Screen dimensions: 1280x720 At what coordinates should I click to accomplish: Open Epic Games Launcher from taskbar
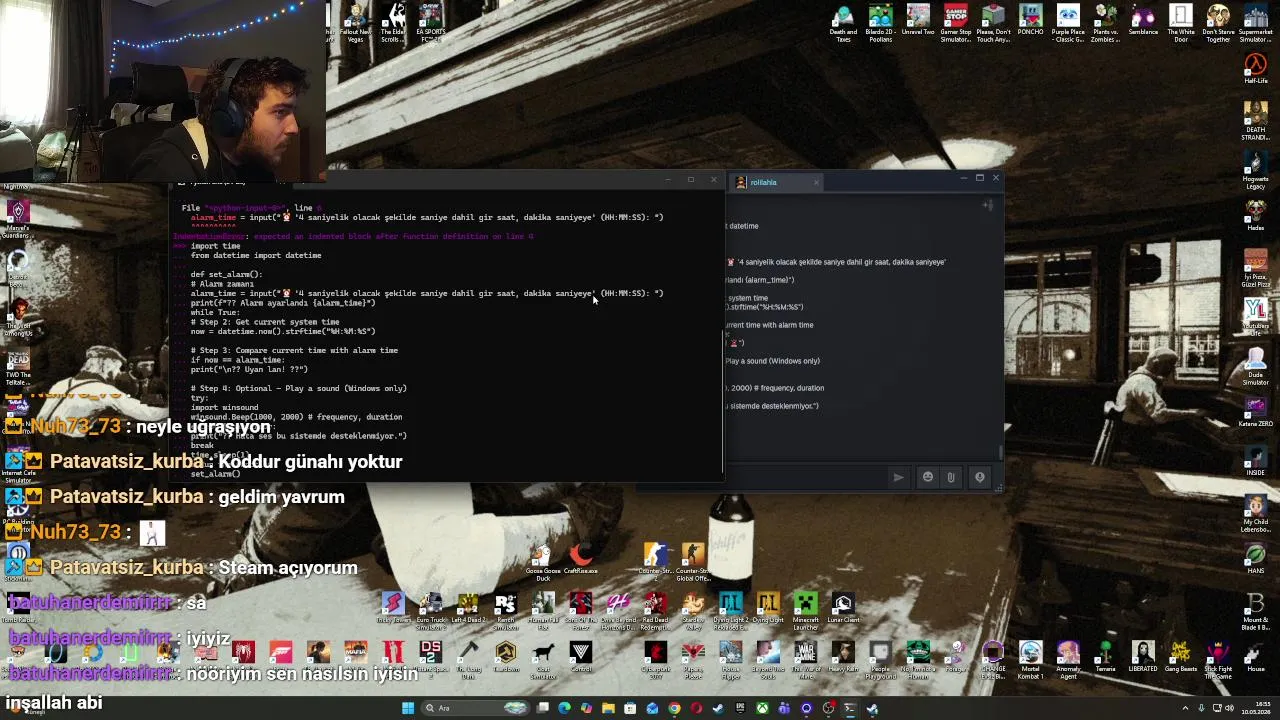click(x=740, y=709)
